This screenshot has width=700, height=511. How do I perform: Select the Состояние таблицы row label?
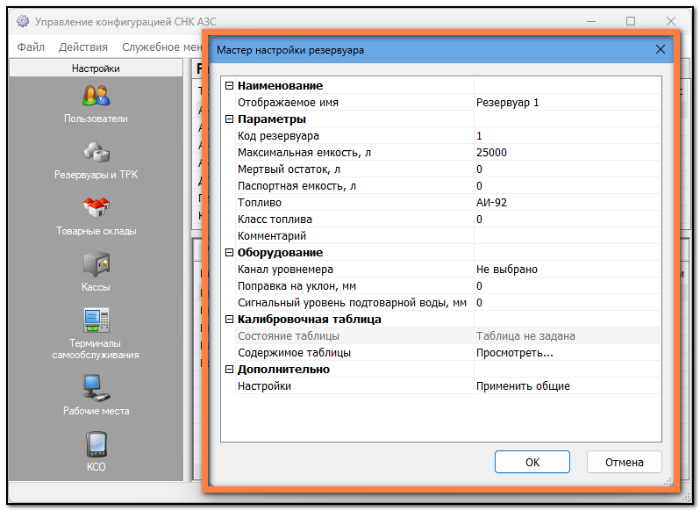click(288, 336)
